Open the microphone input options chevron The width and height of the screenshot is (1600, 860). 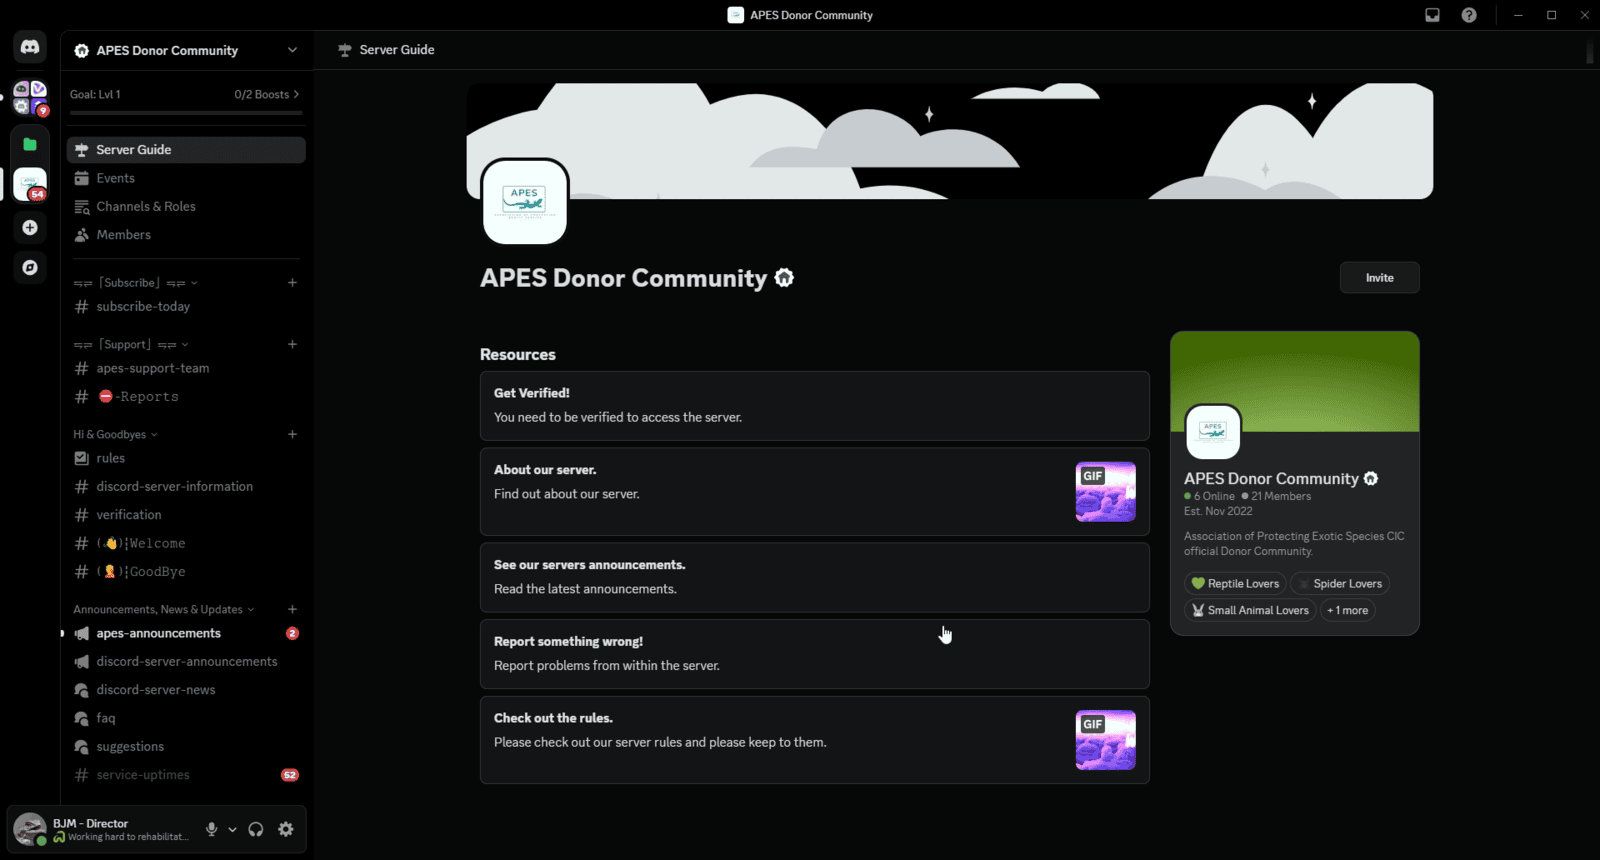[x=232, y=829]
